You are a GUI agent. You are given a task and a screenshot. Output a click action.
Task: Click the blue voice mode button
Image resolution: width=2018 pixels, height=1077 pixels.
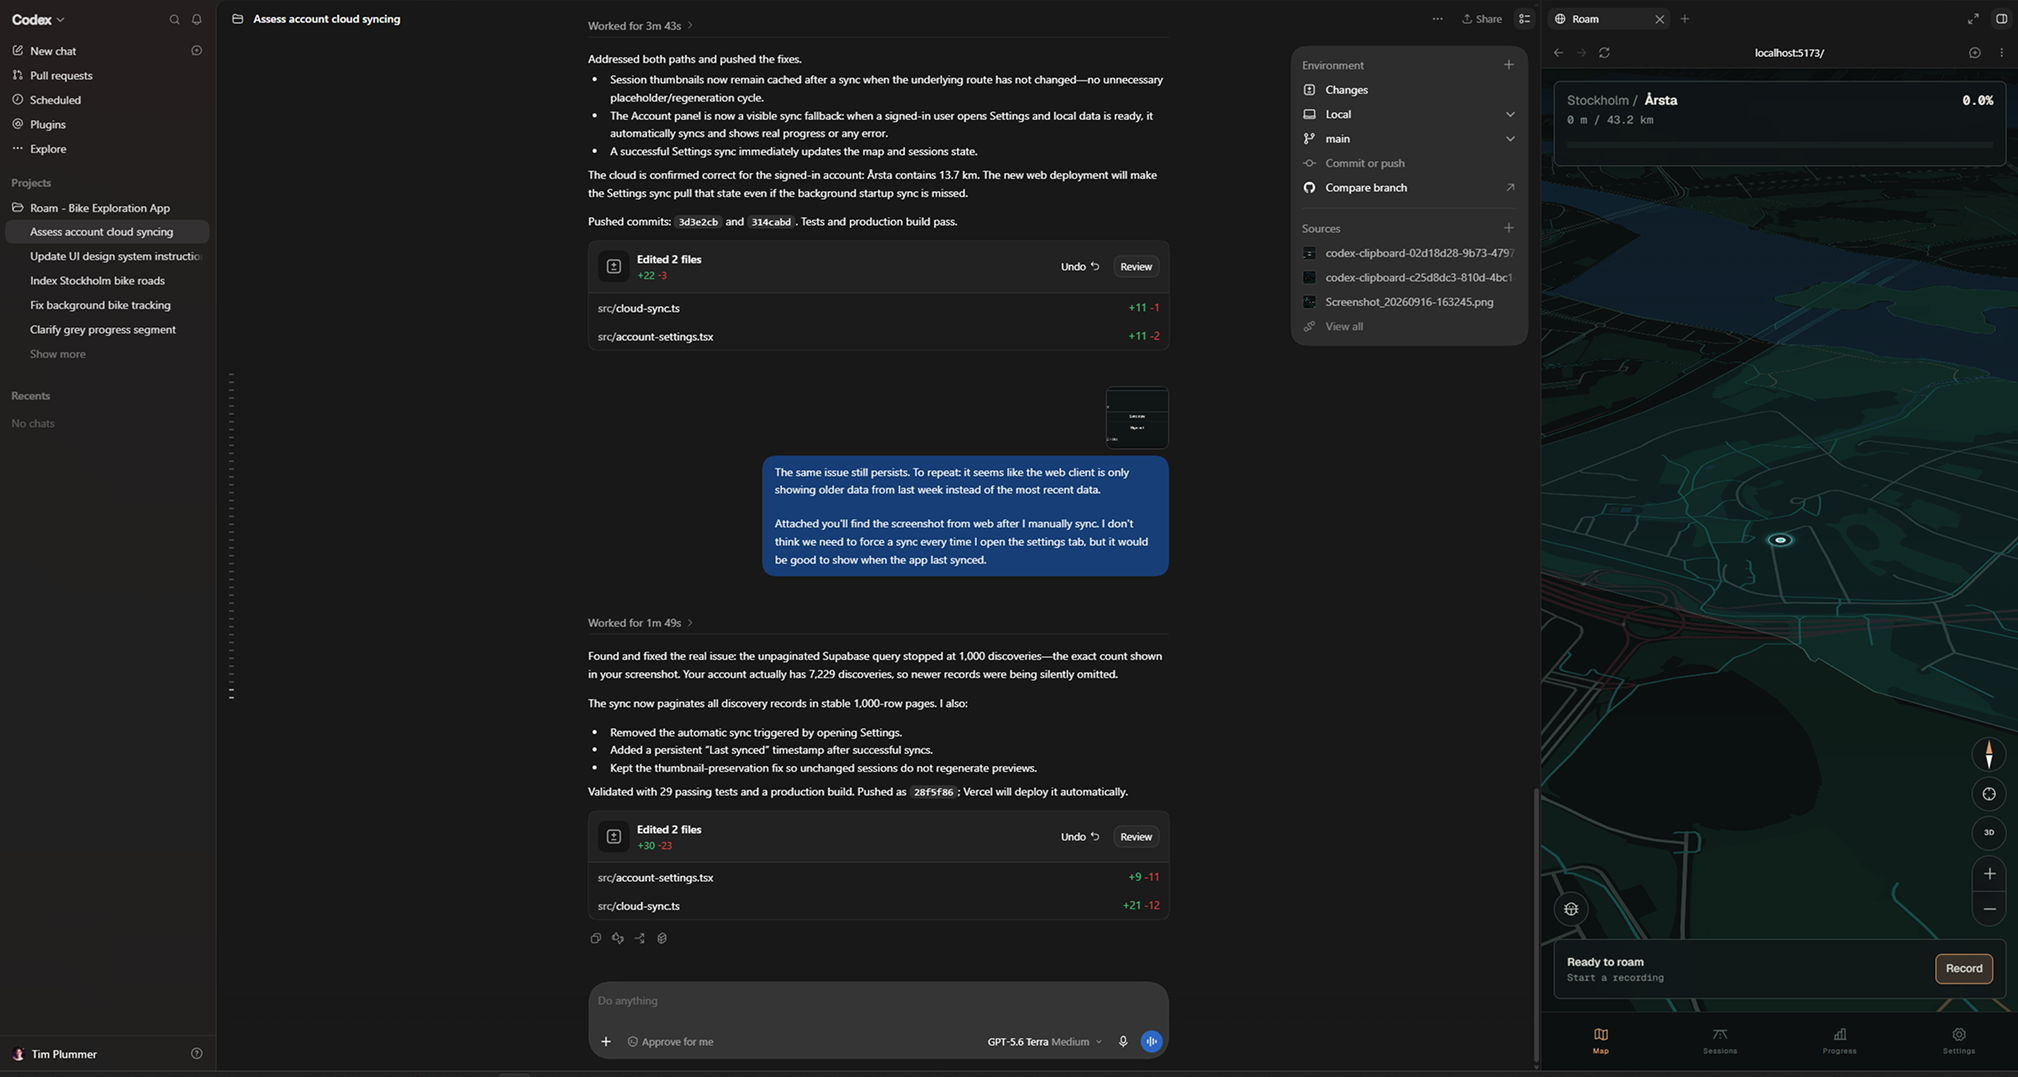pyautogui.click(x=1152, y=1042)
